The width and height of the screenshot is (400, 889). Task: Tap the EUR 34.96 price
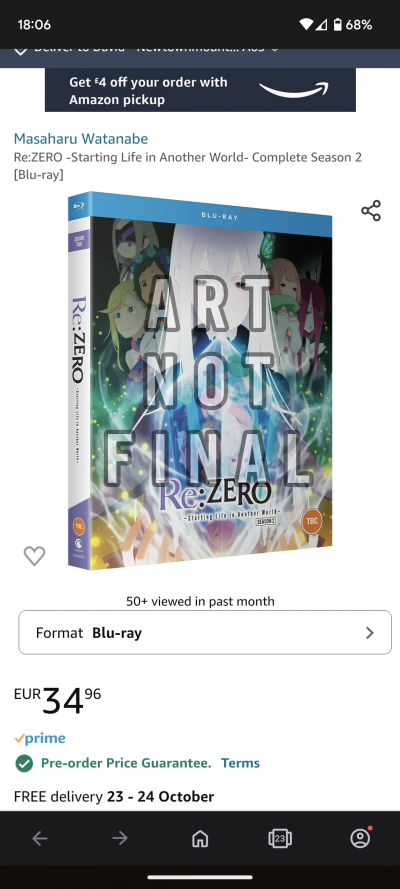58,700
